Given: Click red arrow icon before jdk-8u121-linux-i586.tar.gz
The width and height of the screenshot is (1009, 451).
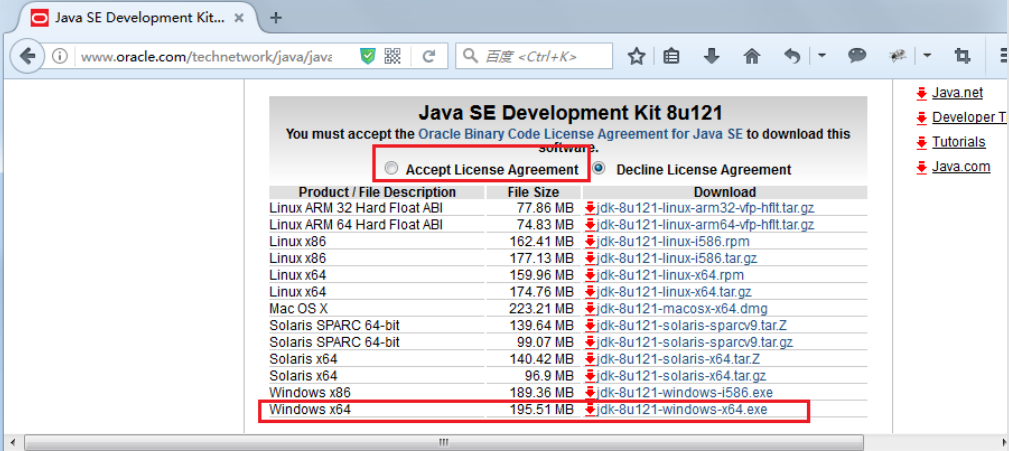Looking at the screenshot, I should click(x=590, y=259).
